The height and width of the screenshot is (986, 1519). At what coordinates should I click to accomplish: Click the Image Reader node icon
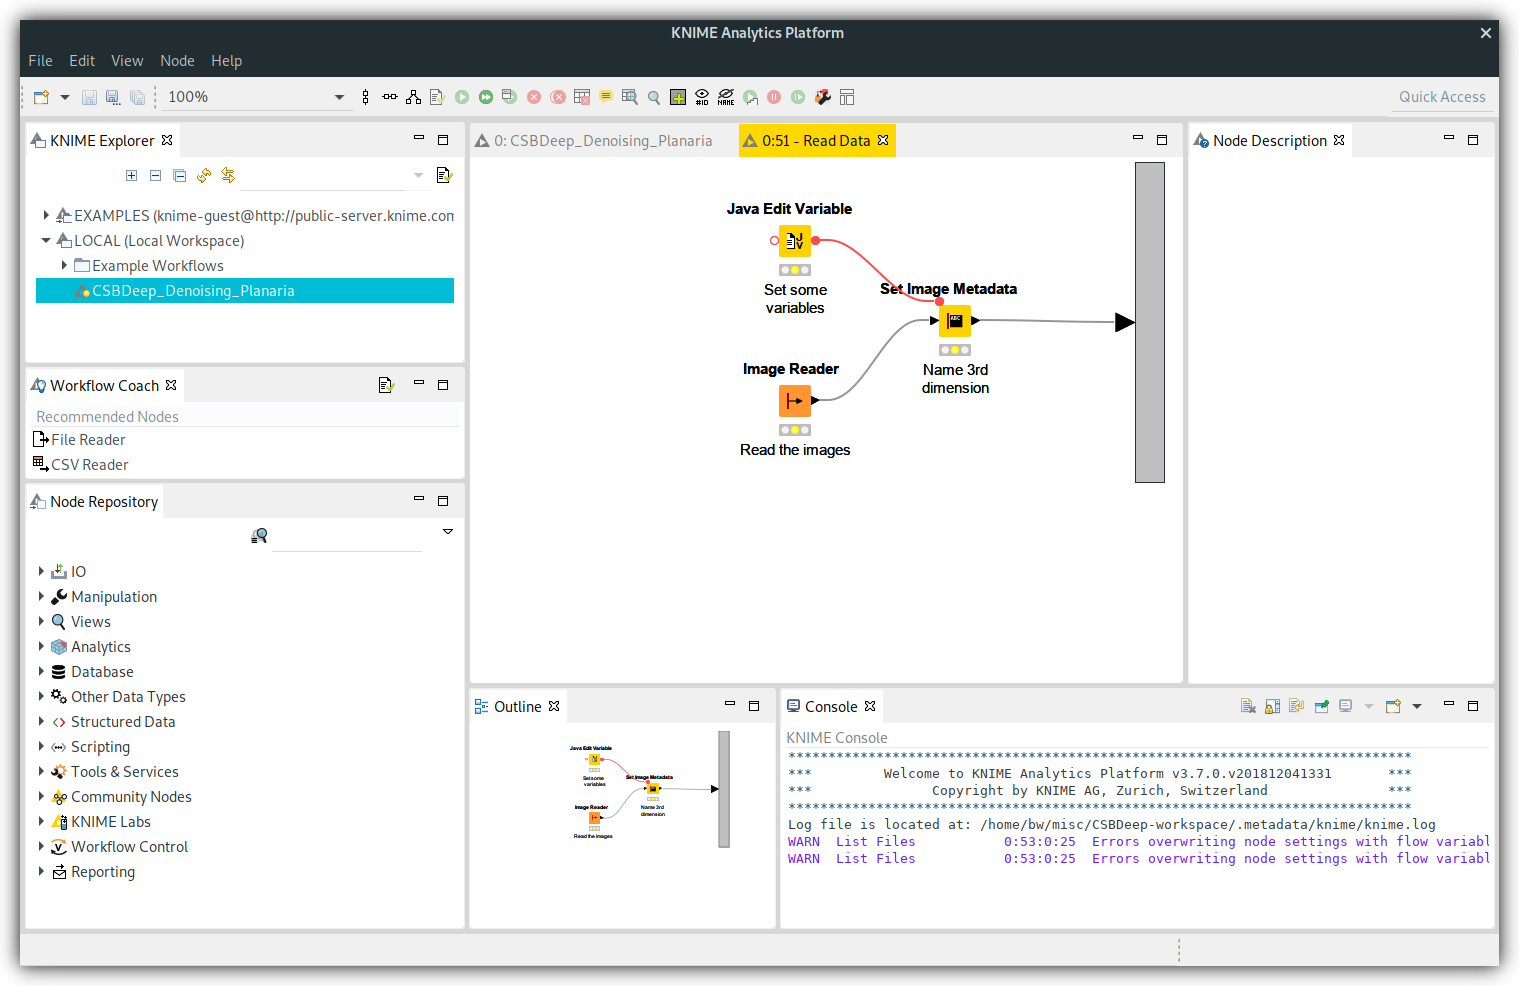[795, 401]
